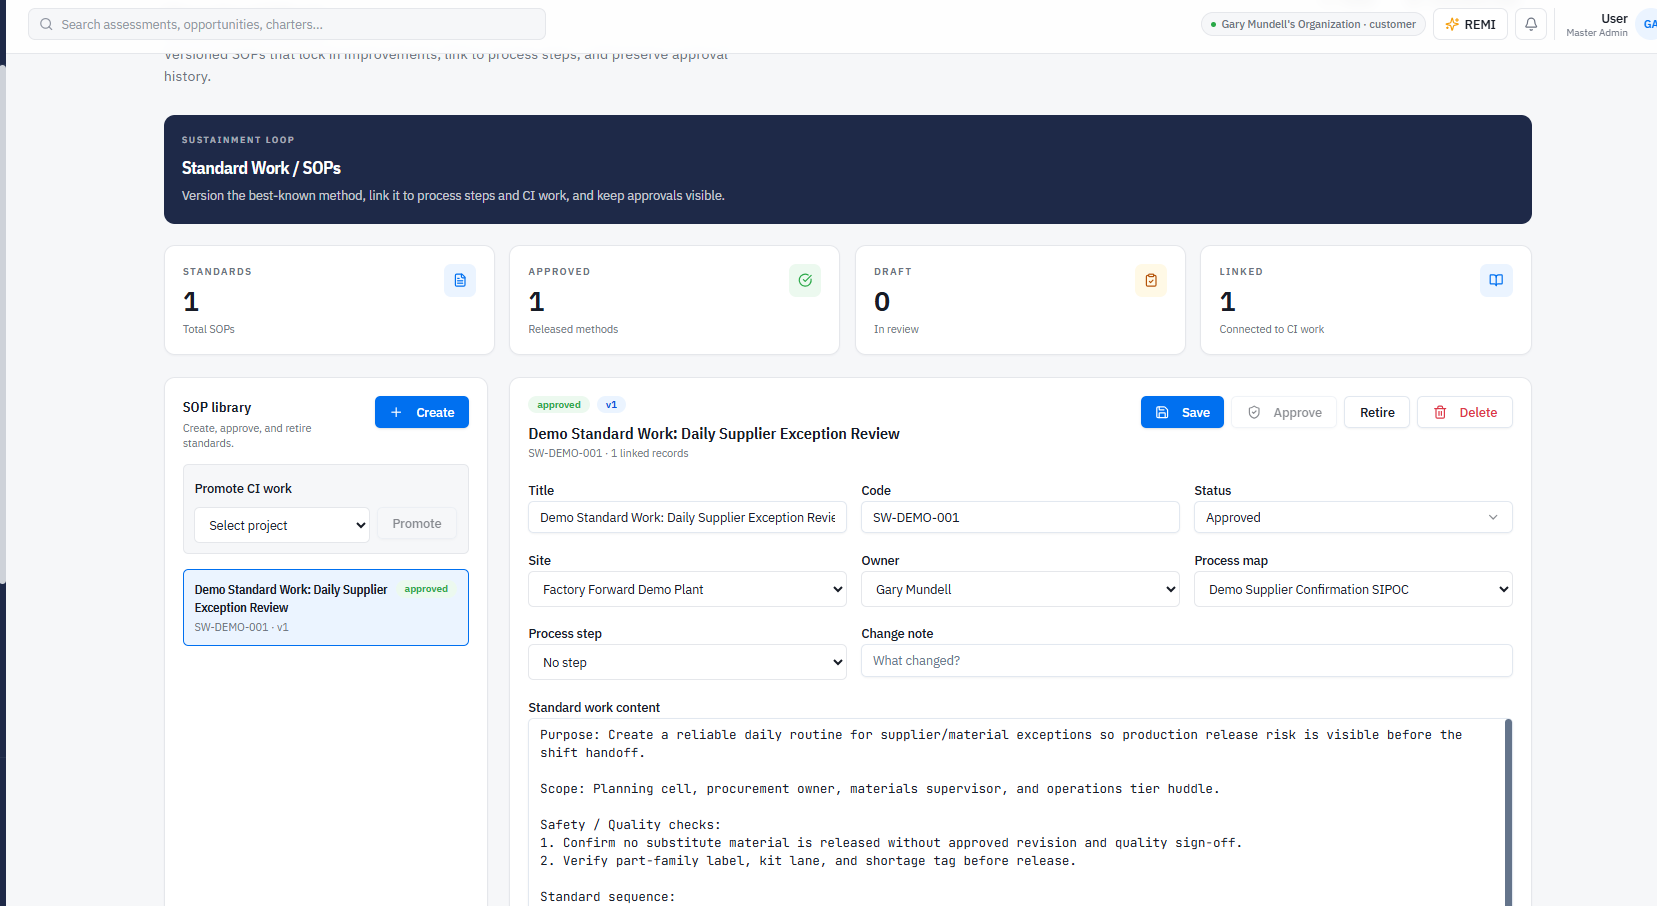Click the User Master Admin label
1657x906 pixels.
(1597, 25)
